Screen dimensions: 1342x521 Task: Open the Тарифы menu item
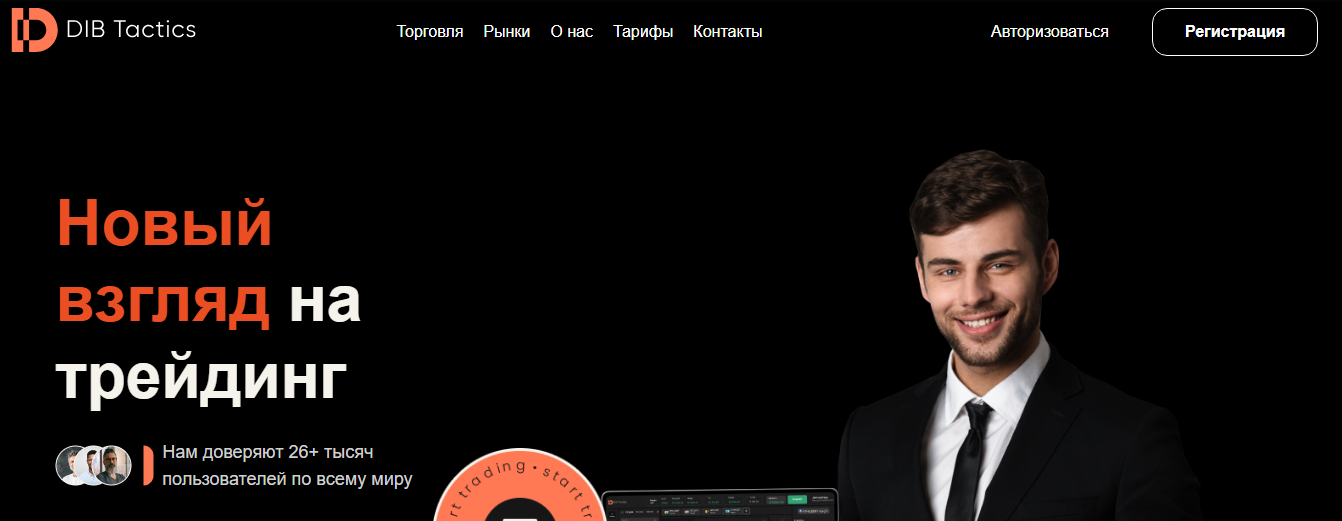[643, 32]
